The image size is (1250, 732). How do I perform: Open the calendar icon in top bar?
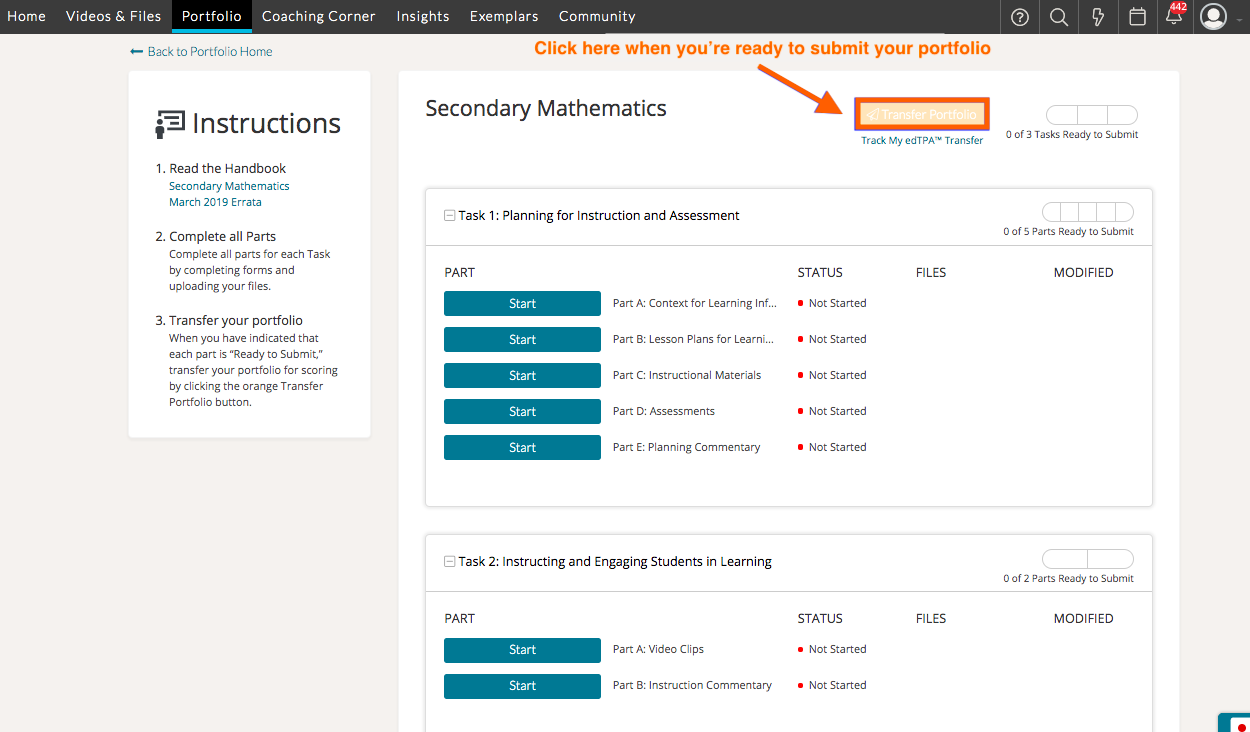[x=1137, y=17]
